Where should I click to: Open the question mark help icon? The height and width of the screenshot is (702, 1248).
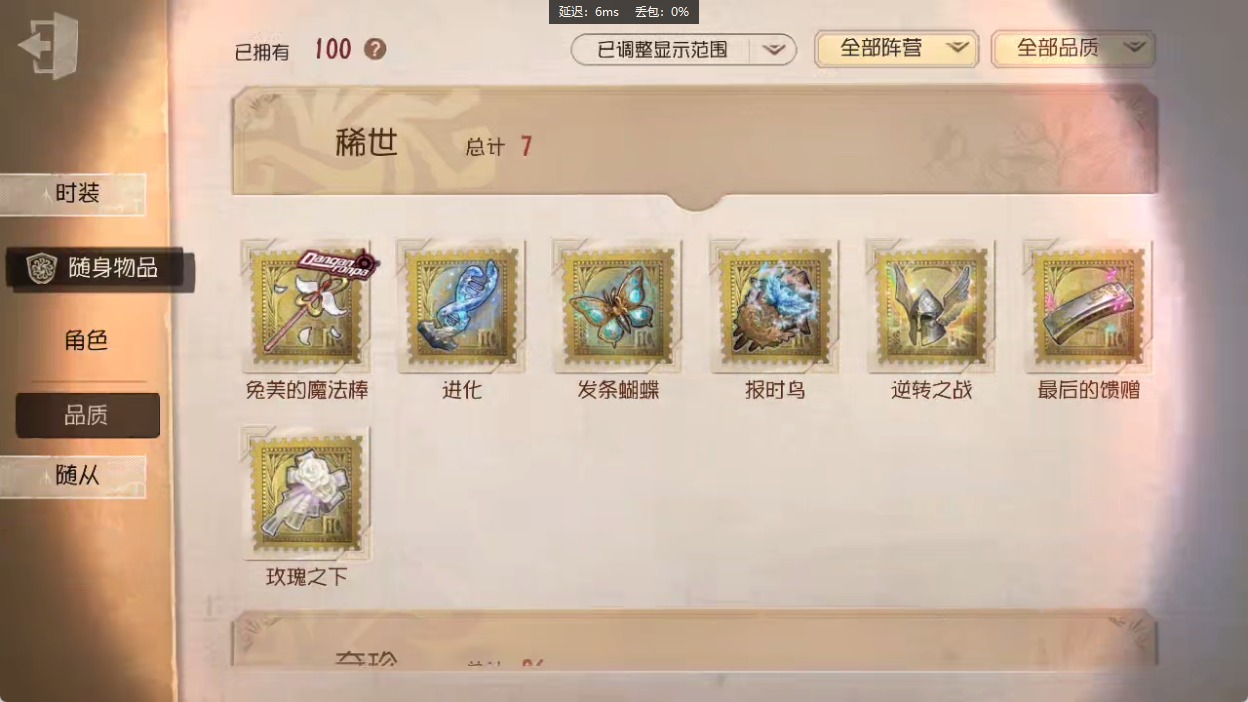[375, 49]
